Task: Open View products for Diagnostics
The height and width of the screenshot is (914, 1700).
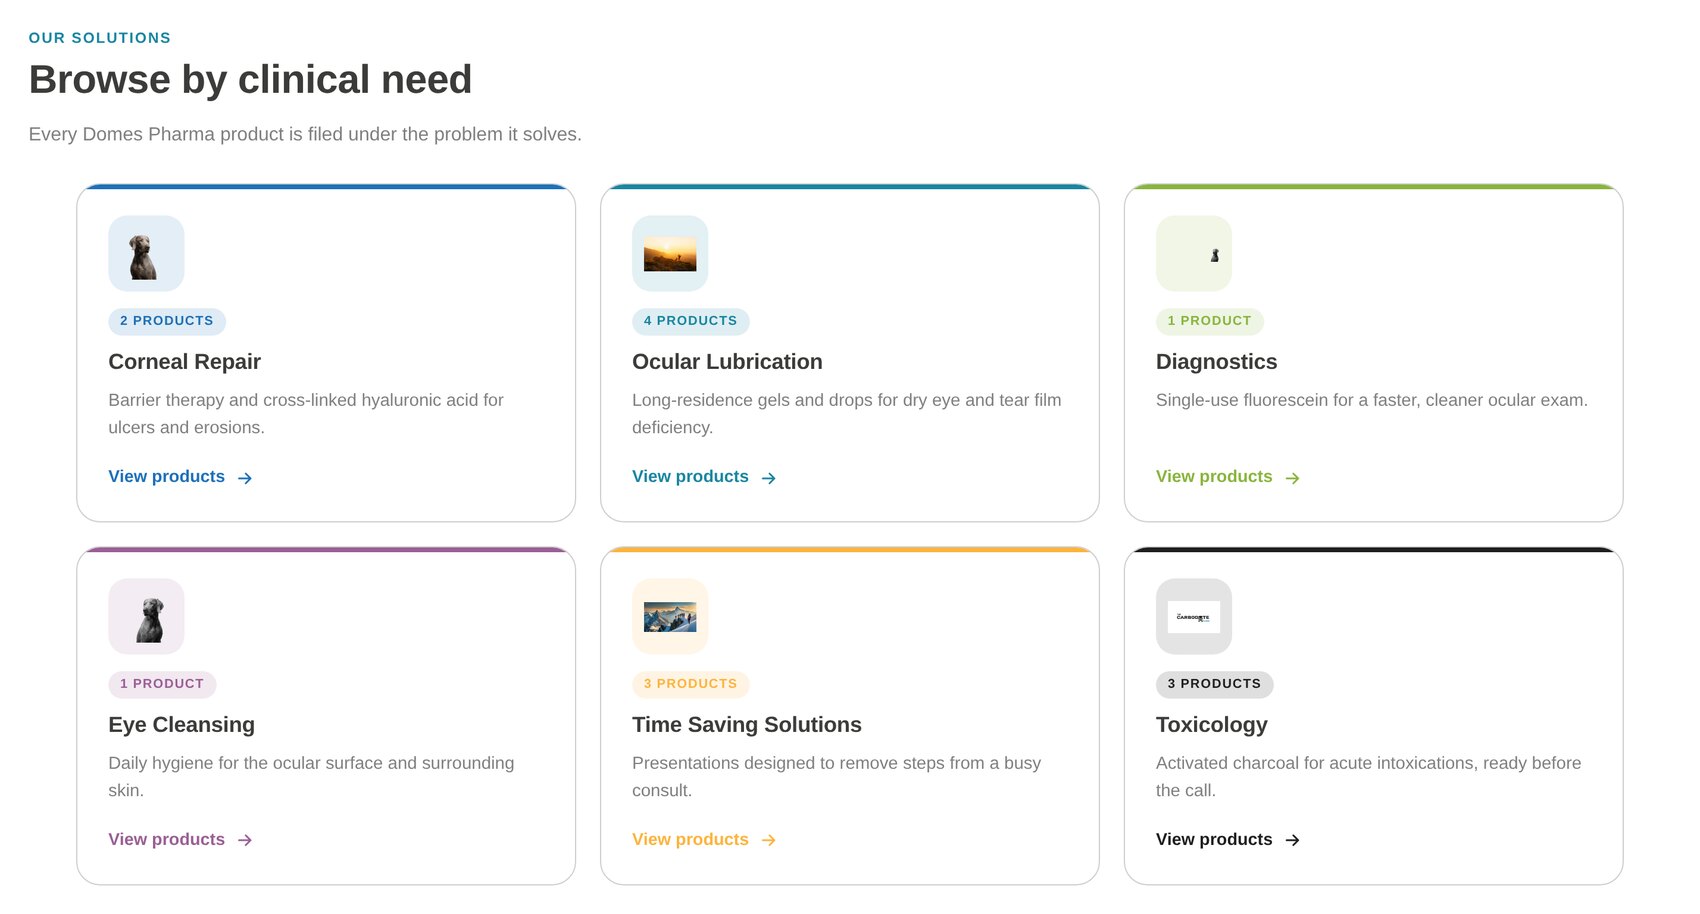Action: (1228, 477)
